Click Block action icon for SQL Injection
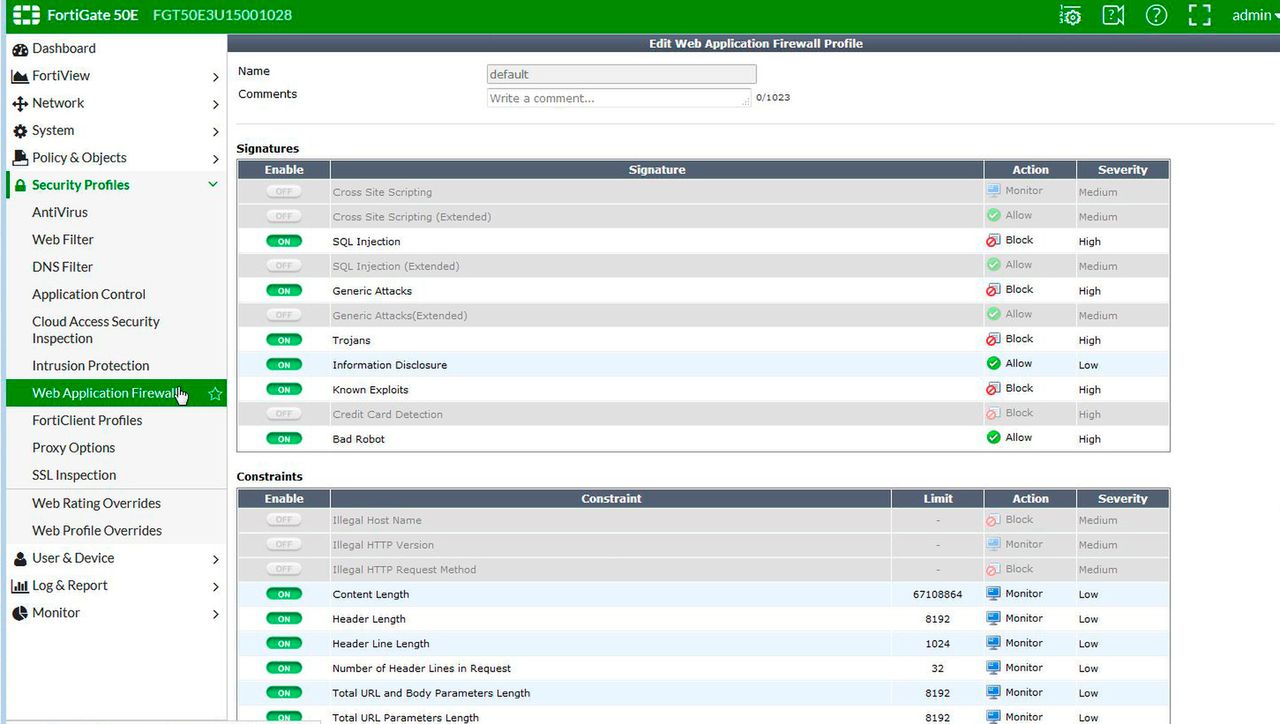Image resolution: width=1280 pixels, height=724 pixels. 993,241
